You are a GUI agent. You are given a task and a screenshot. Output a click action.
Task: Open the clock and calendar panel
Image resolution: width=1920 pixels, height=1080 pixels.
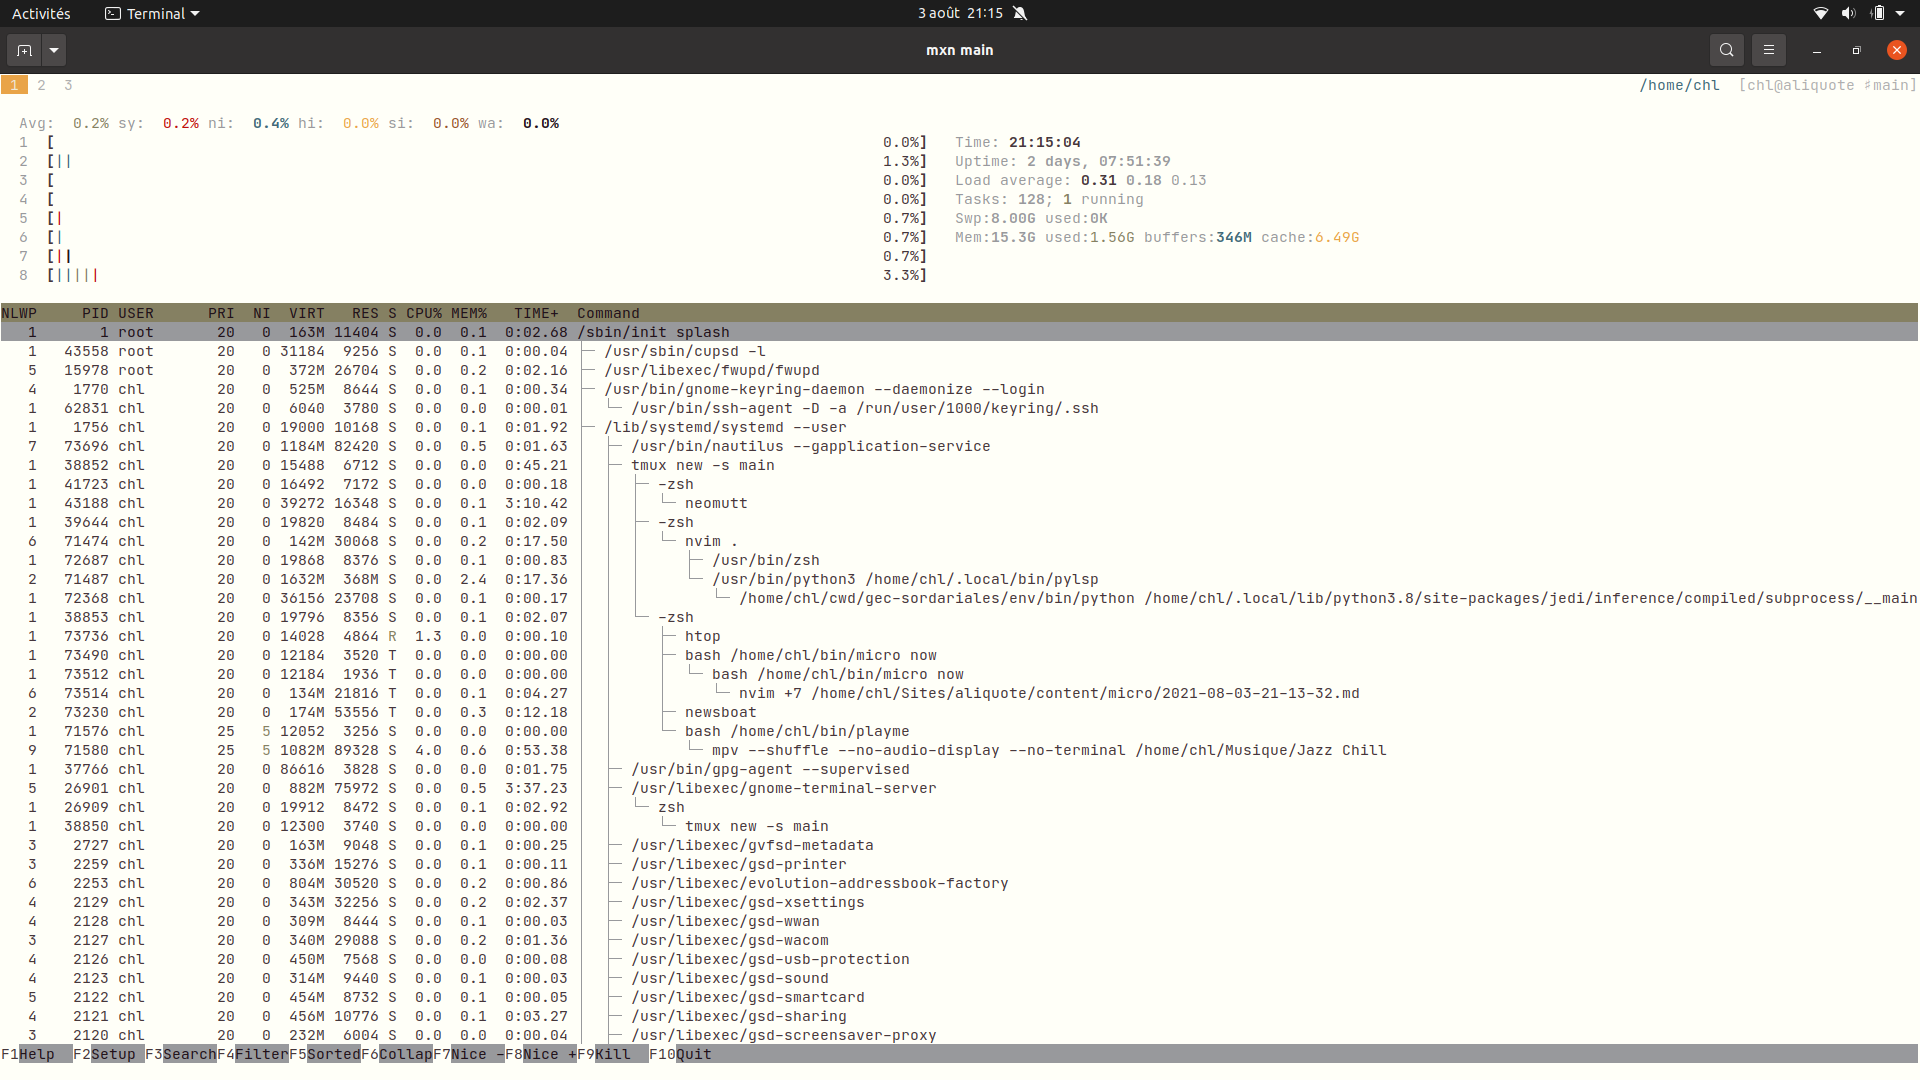point(960,13)
